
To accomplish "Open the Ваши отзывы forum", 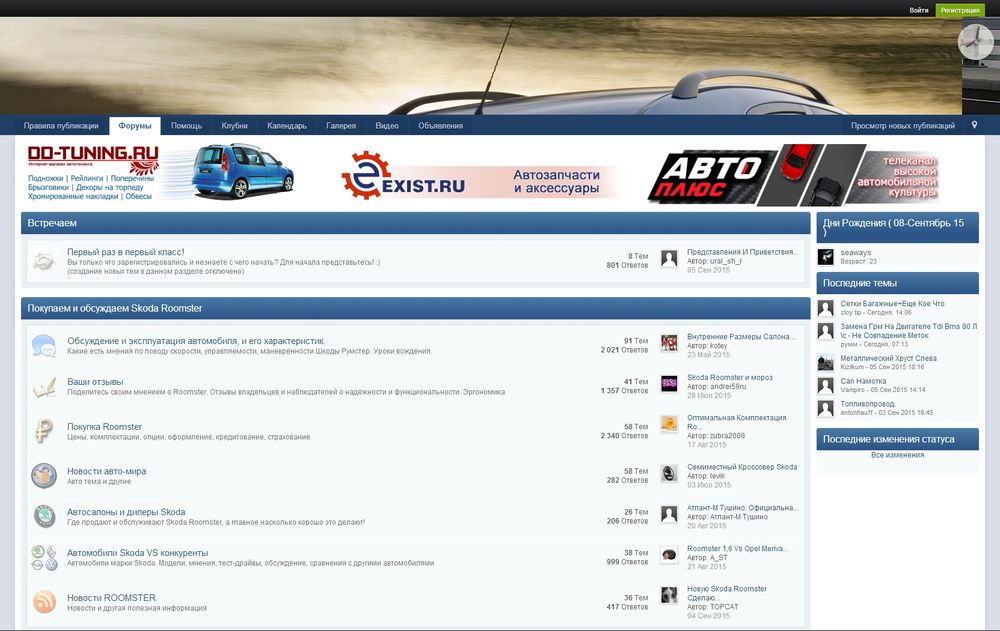I will [x=95, y=382].
